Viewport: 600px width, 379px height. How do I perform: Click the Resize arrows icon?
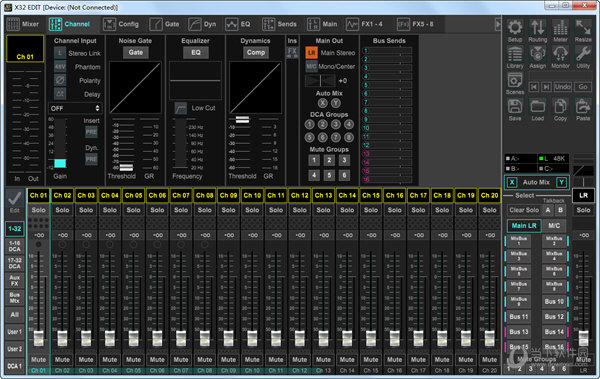[x=583, y=28]
